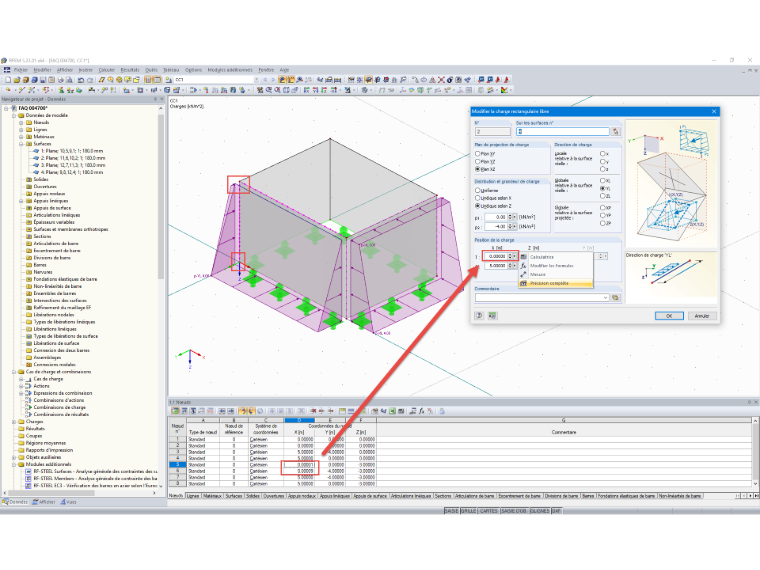Screen dimensions: 760x570
Task: Click the formula fx icon in table toolbar
Action: pyautogui.click(x=422, y=411)
